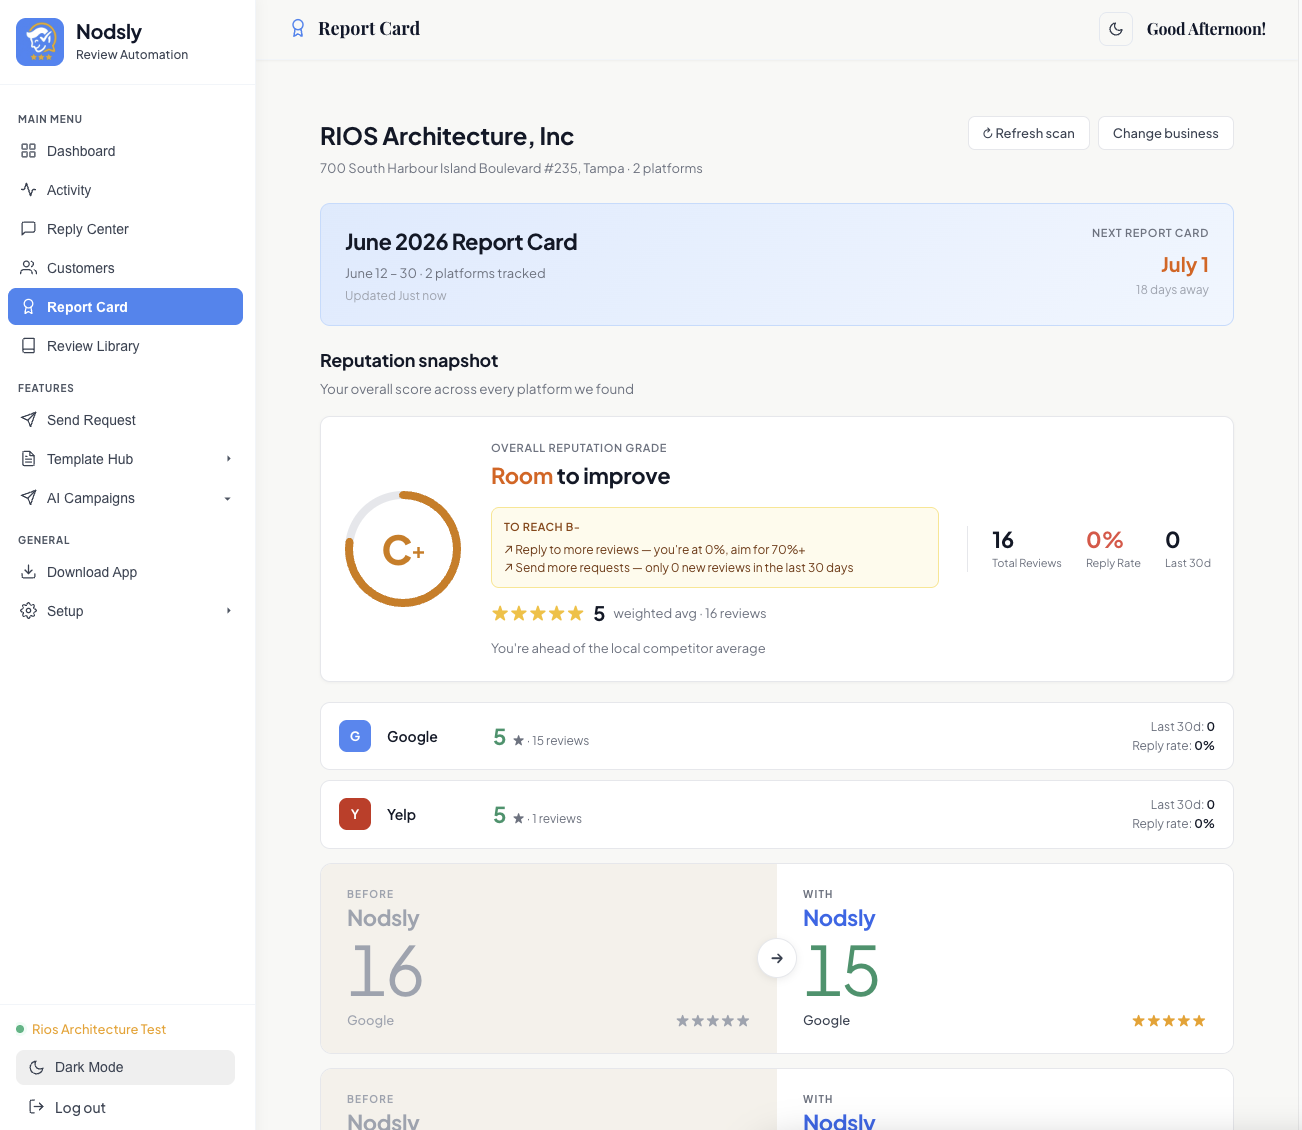Click 'You're ahead of the local competitor average'
The width and height of the screenshot is (1302, 1130).
coord(628,648)
